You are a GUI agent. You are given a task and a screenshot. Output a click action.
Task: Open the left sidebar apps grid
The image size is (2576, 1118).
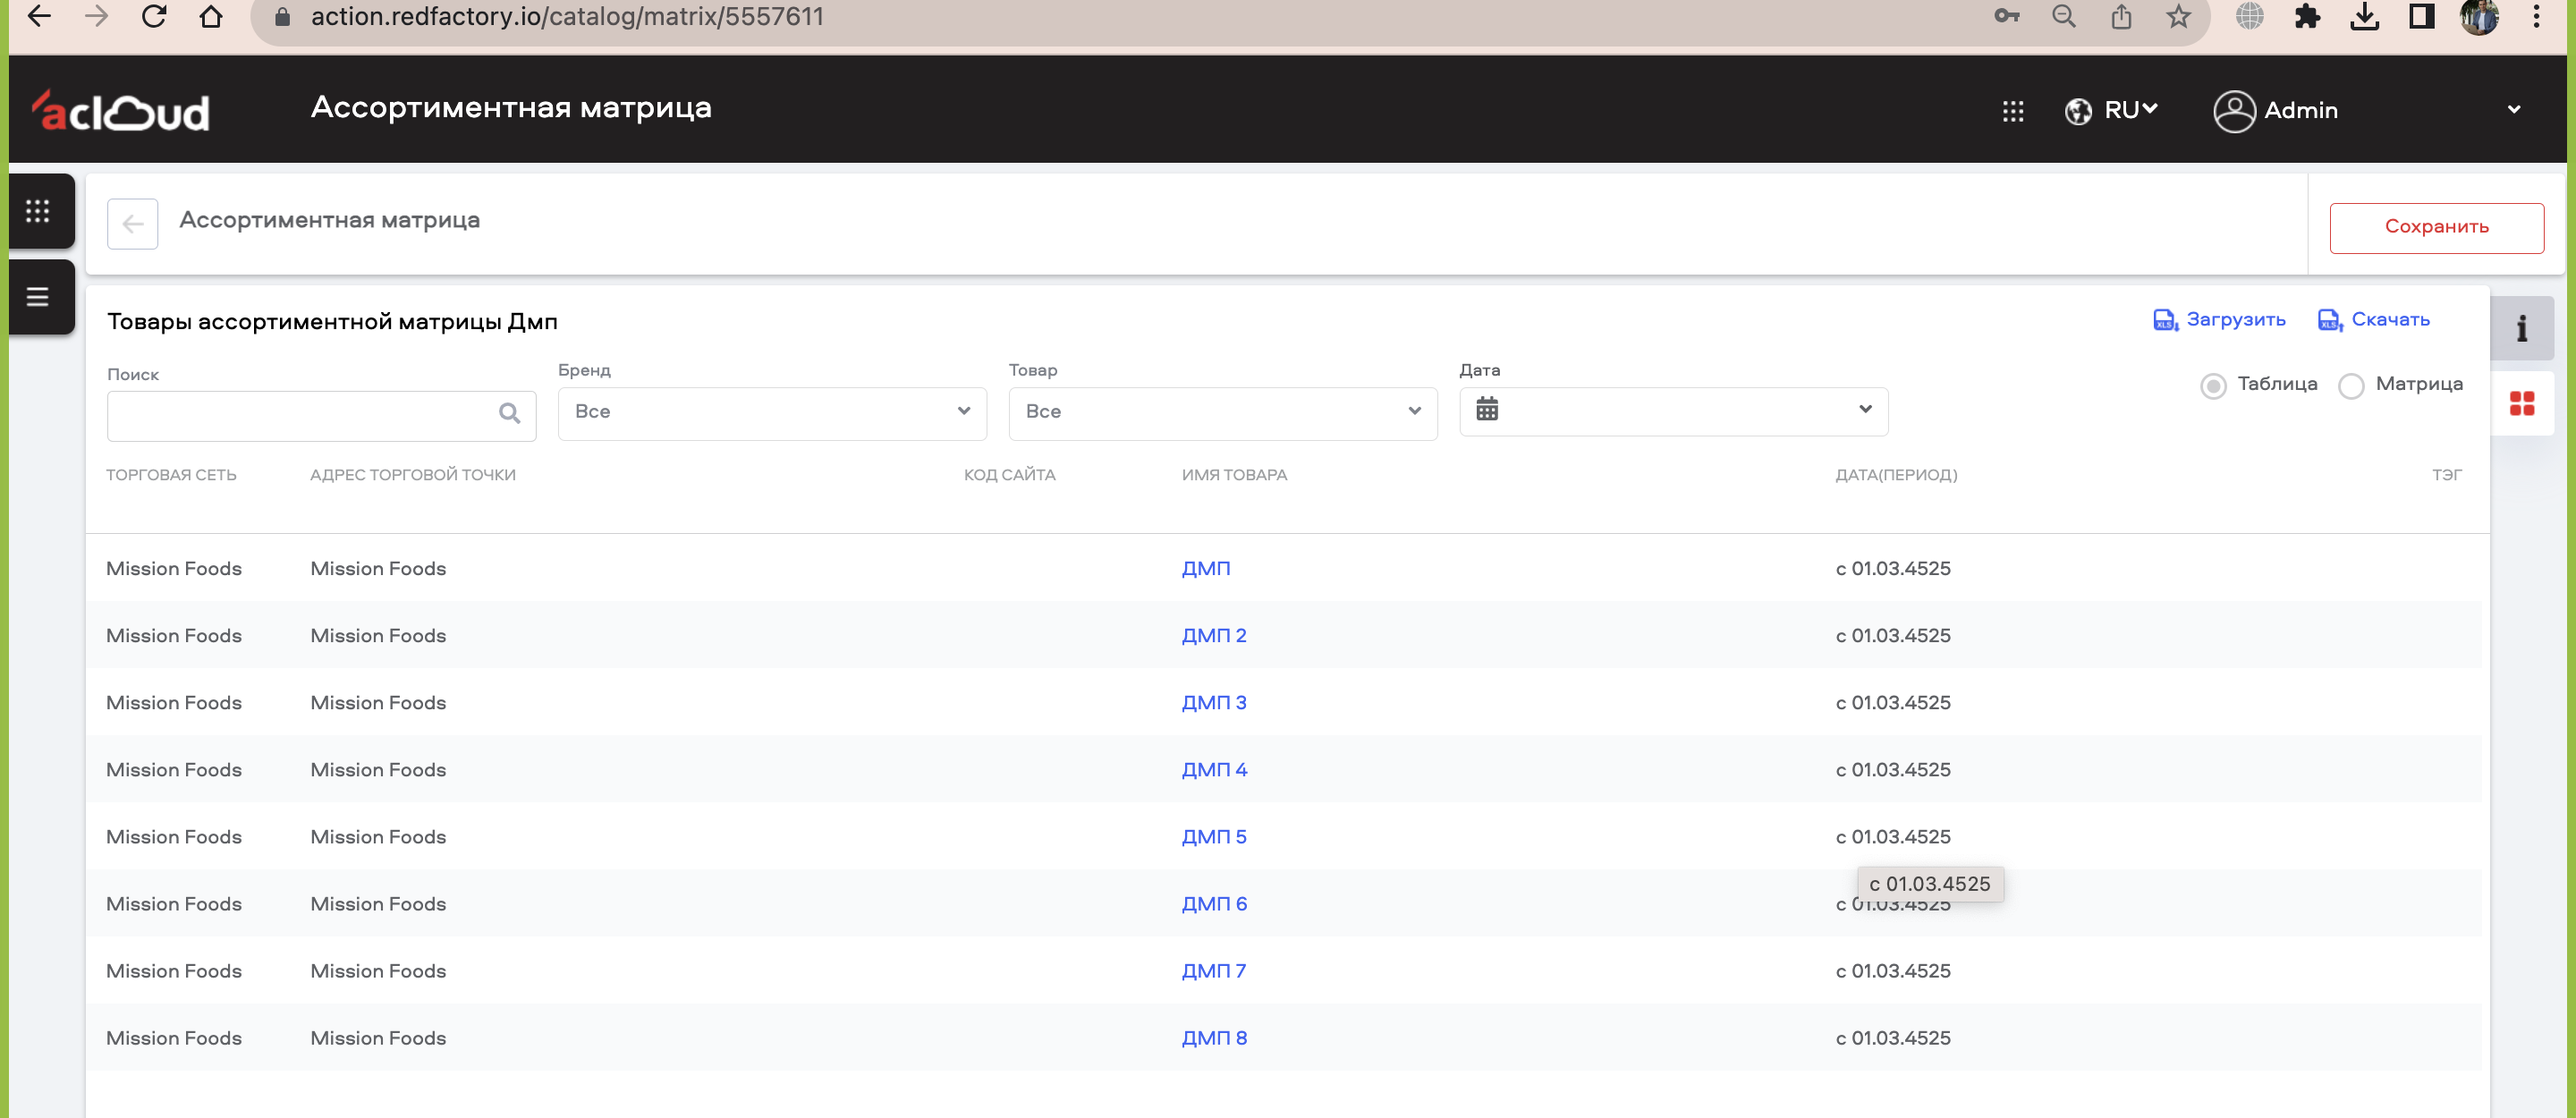click(38, 211)
